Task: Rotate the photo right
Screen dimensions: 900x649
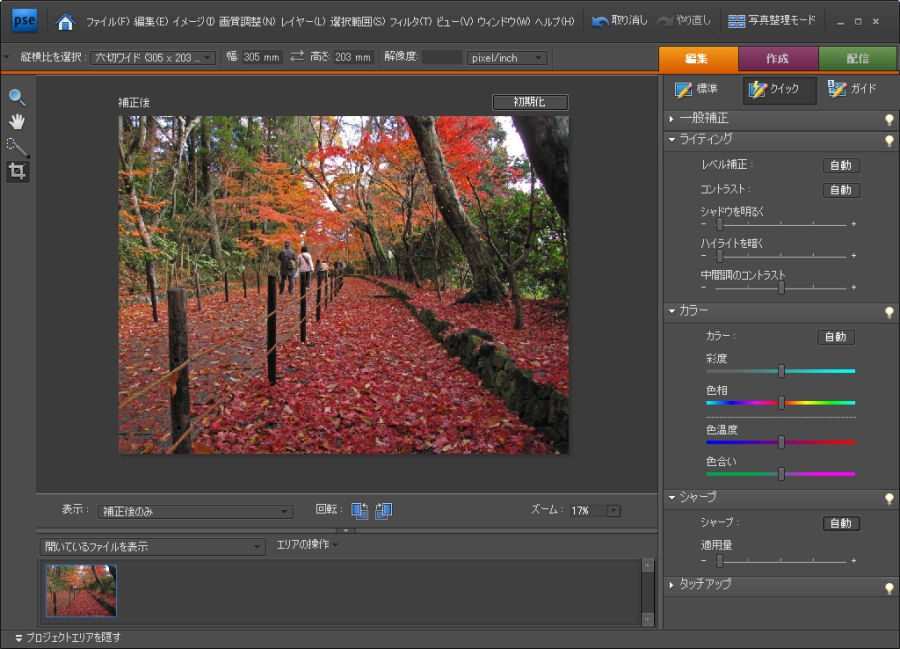Action: (383, 511)
